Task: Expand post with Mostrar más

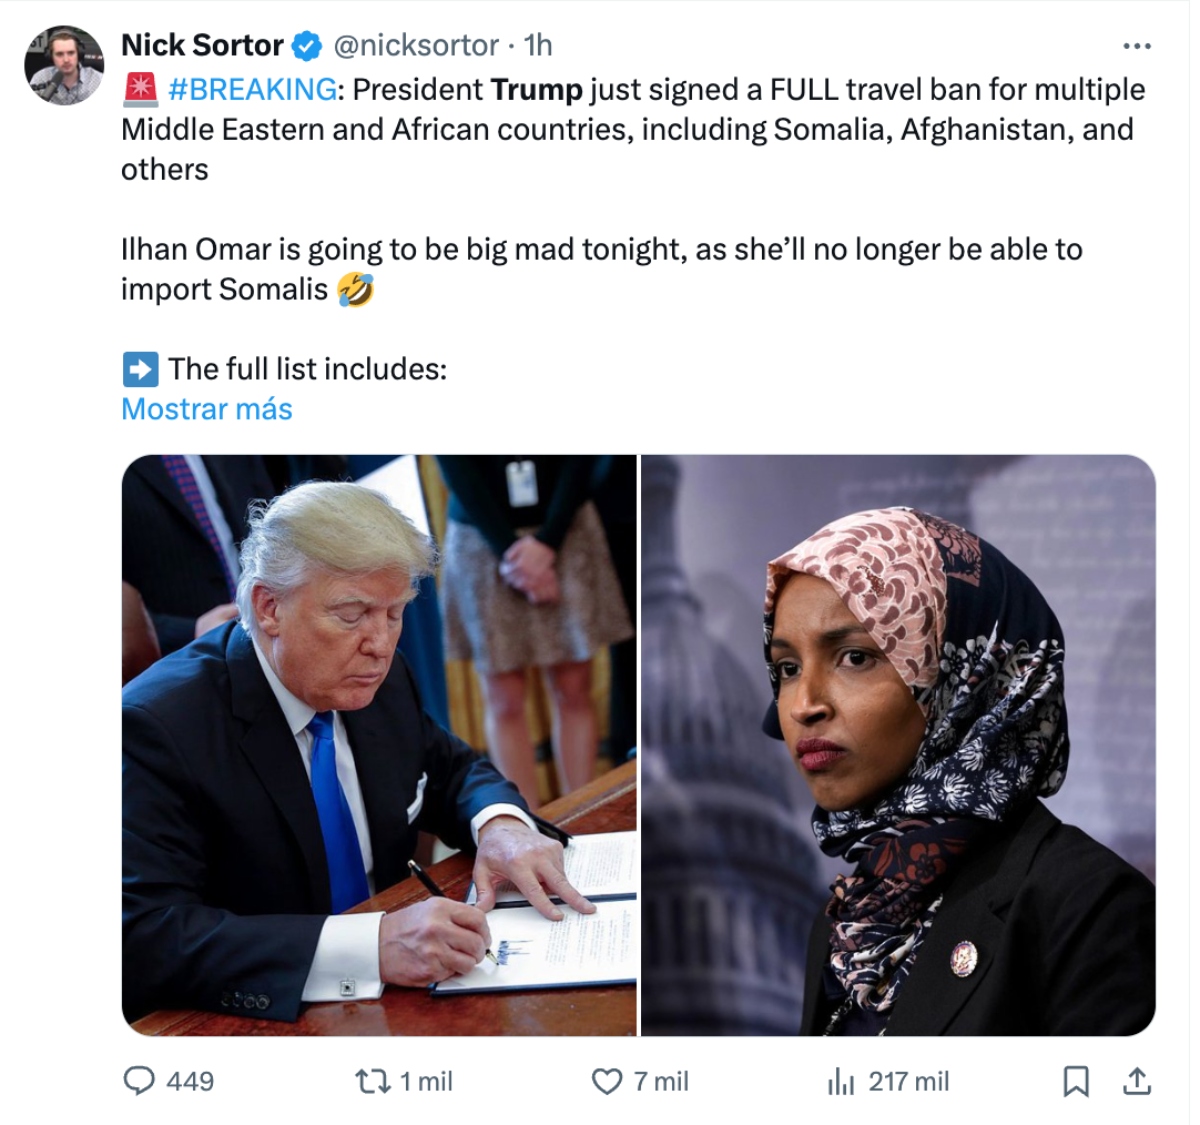Action: pos(207,409)
